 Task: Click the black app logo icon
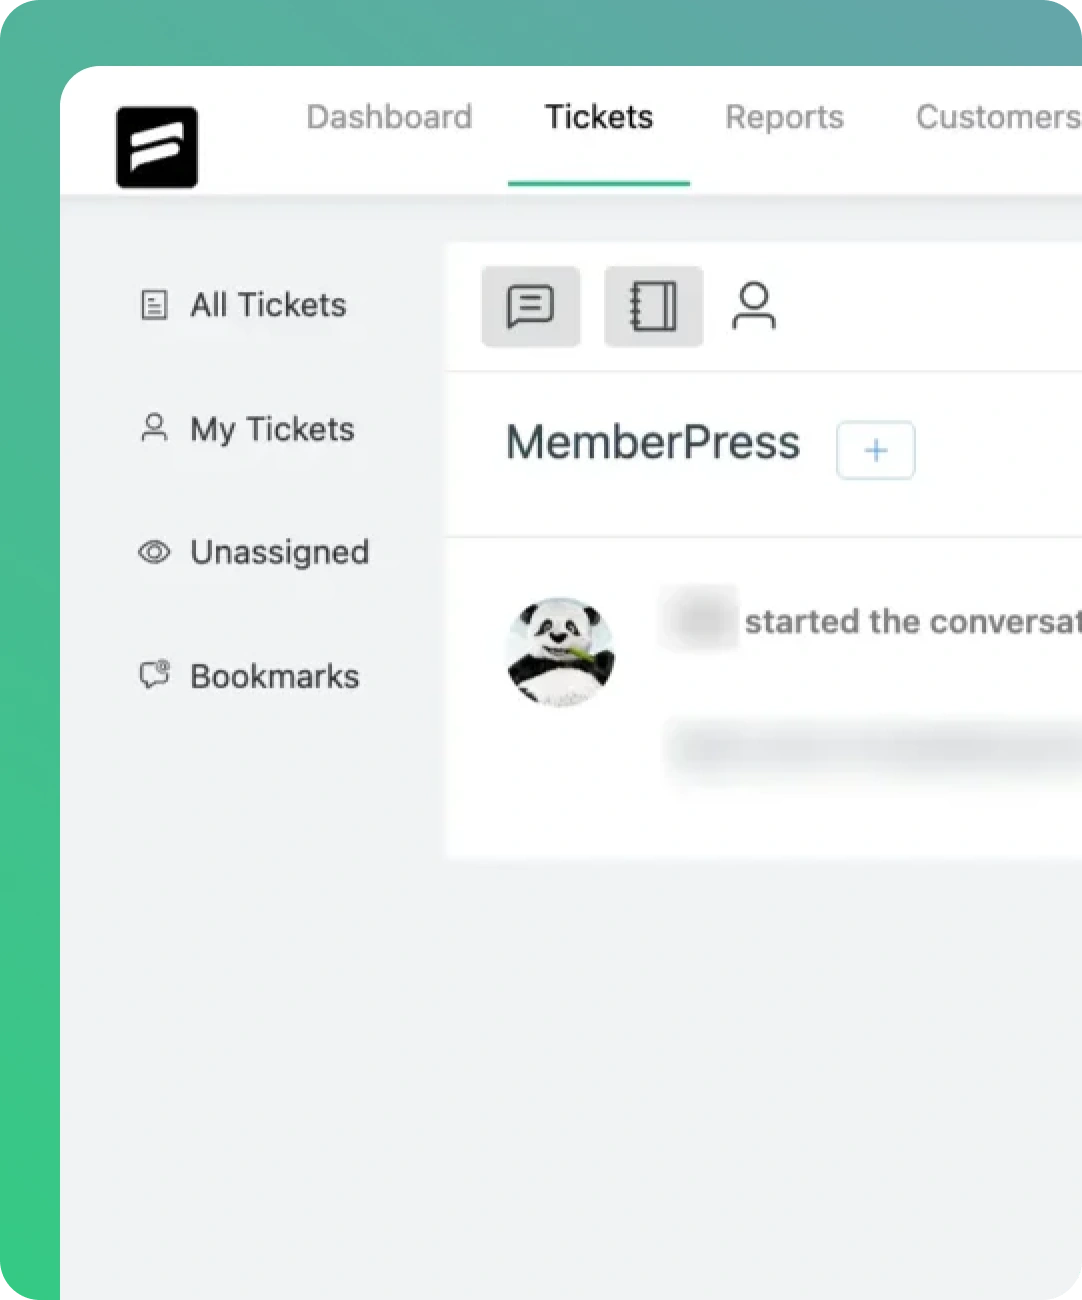pos(157,147)
